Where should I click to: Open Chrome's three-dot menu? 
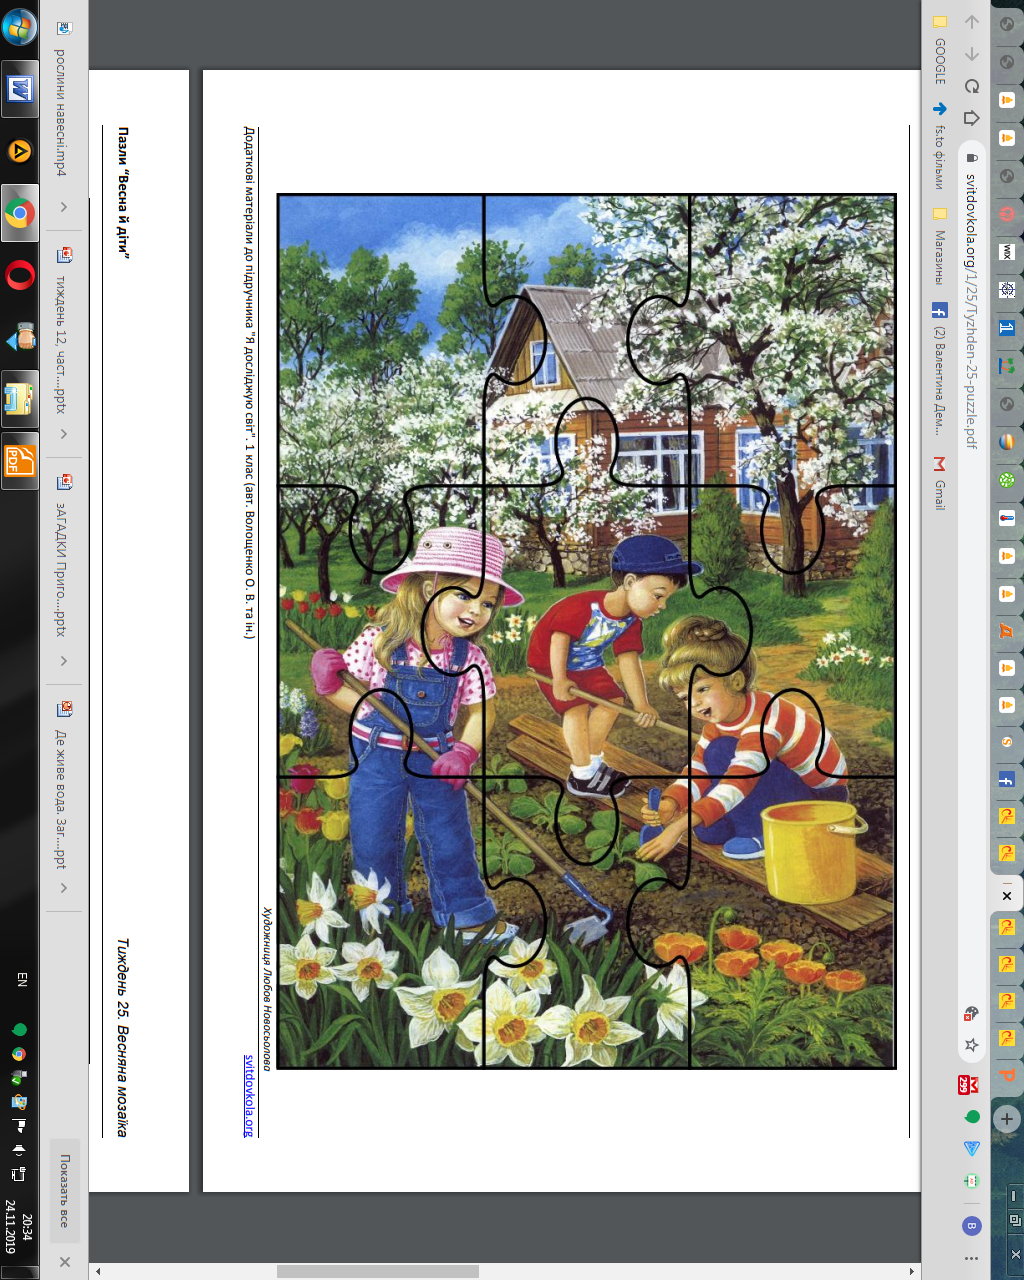click(x=971, y=1258)
